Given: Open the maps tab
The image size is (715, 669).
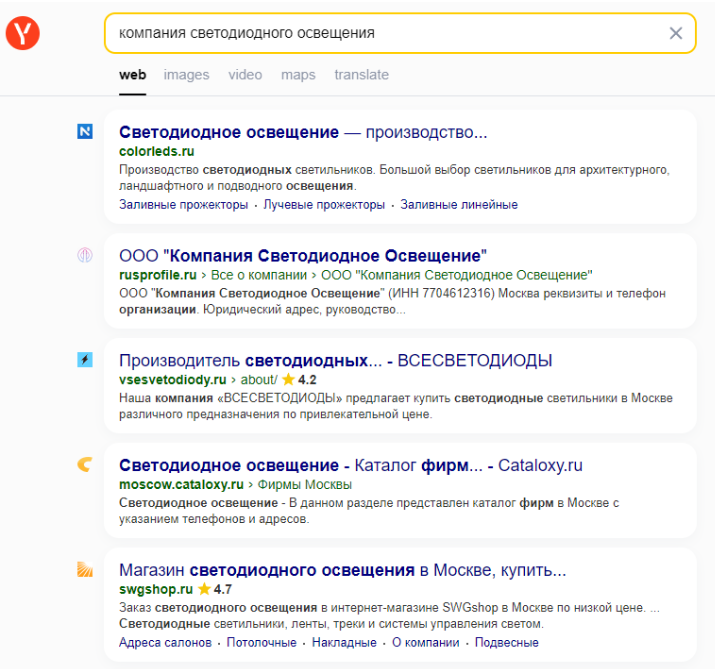Looking at the screenshot, I should coord(298,74).
